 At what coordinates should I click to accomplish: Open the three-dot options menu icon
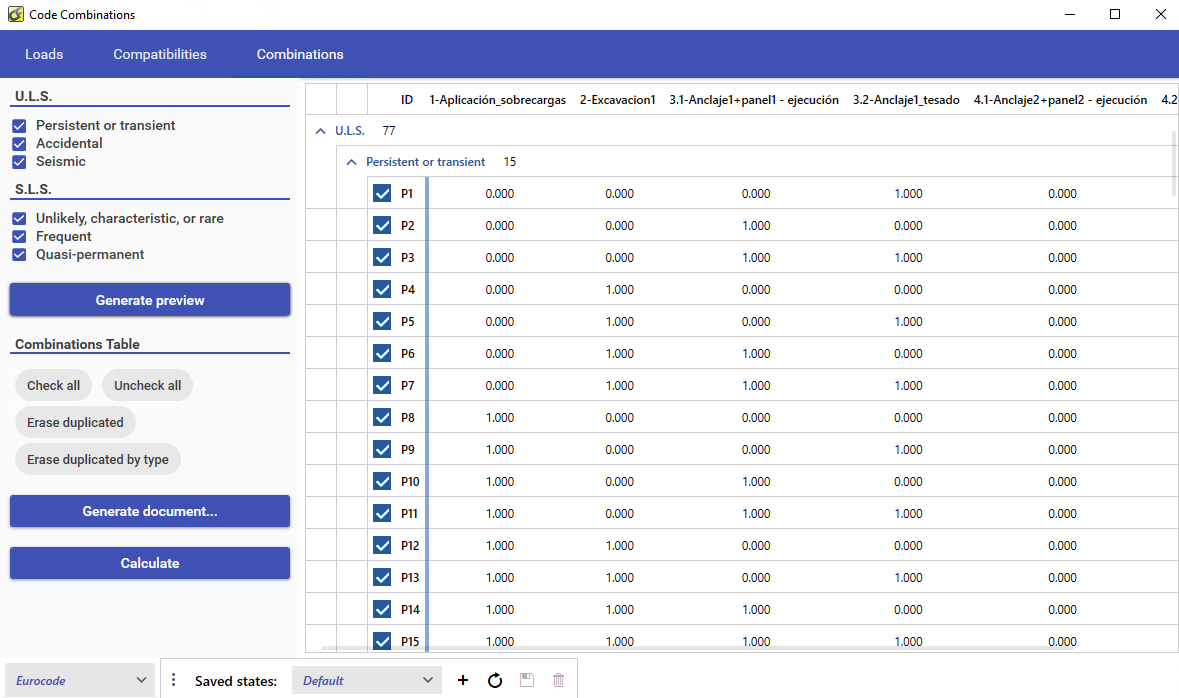click(x=173, y=680)
